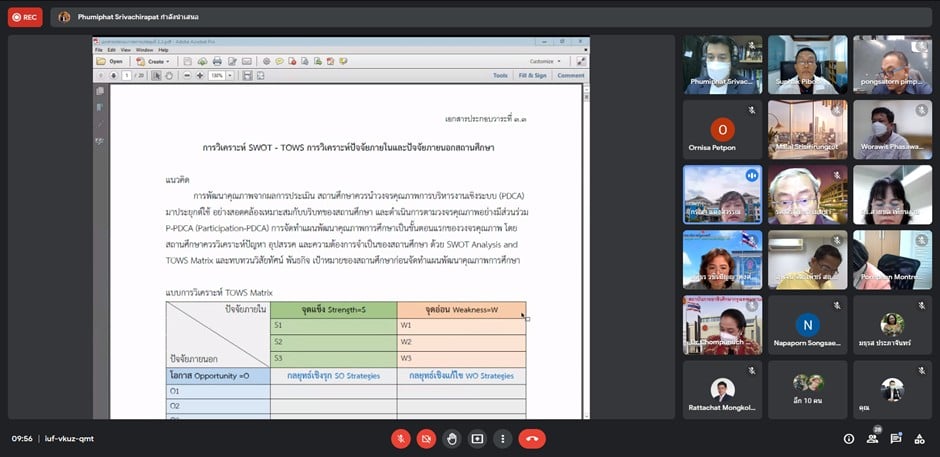Image resolution: width=940 pixels, height=457 pixels.
Task: Click the Acrobat zoom out minus icon
Action: (x=186, y=75)
